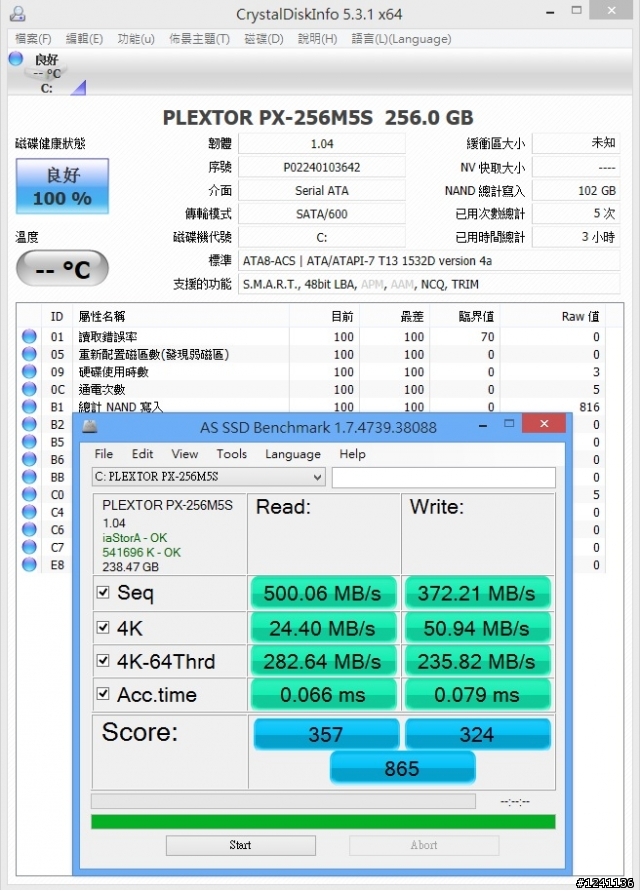Click the SATA/600 transfer mode field
The width and height of the screenshot is (640, 891).
pos(322,214)
